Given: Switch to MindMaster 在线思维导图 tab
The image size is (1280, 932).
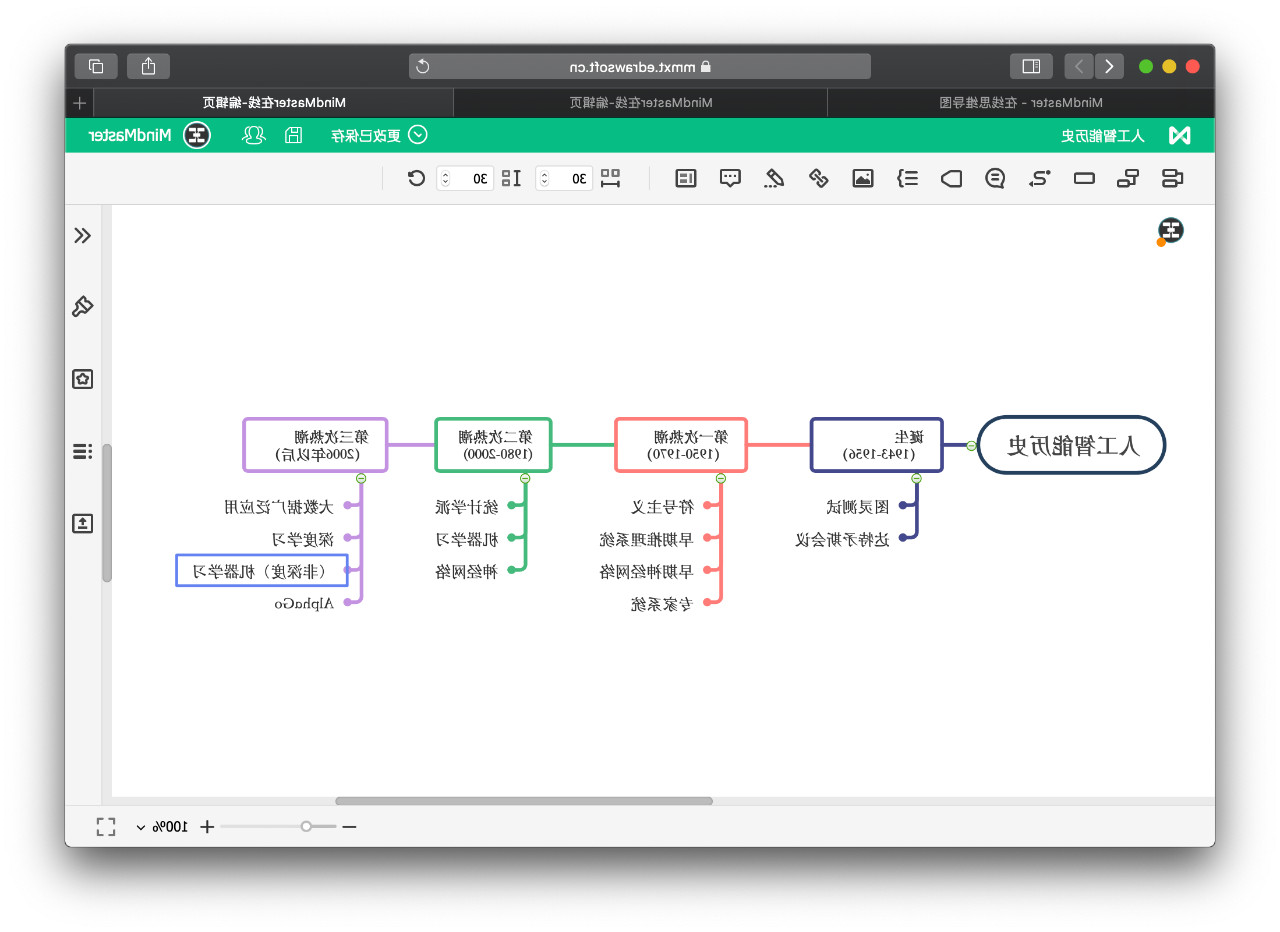Looking at the screenshot, I should pos(1021,103).
